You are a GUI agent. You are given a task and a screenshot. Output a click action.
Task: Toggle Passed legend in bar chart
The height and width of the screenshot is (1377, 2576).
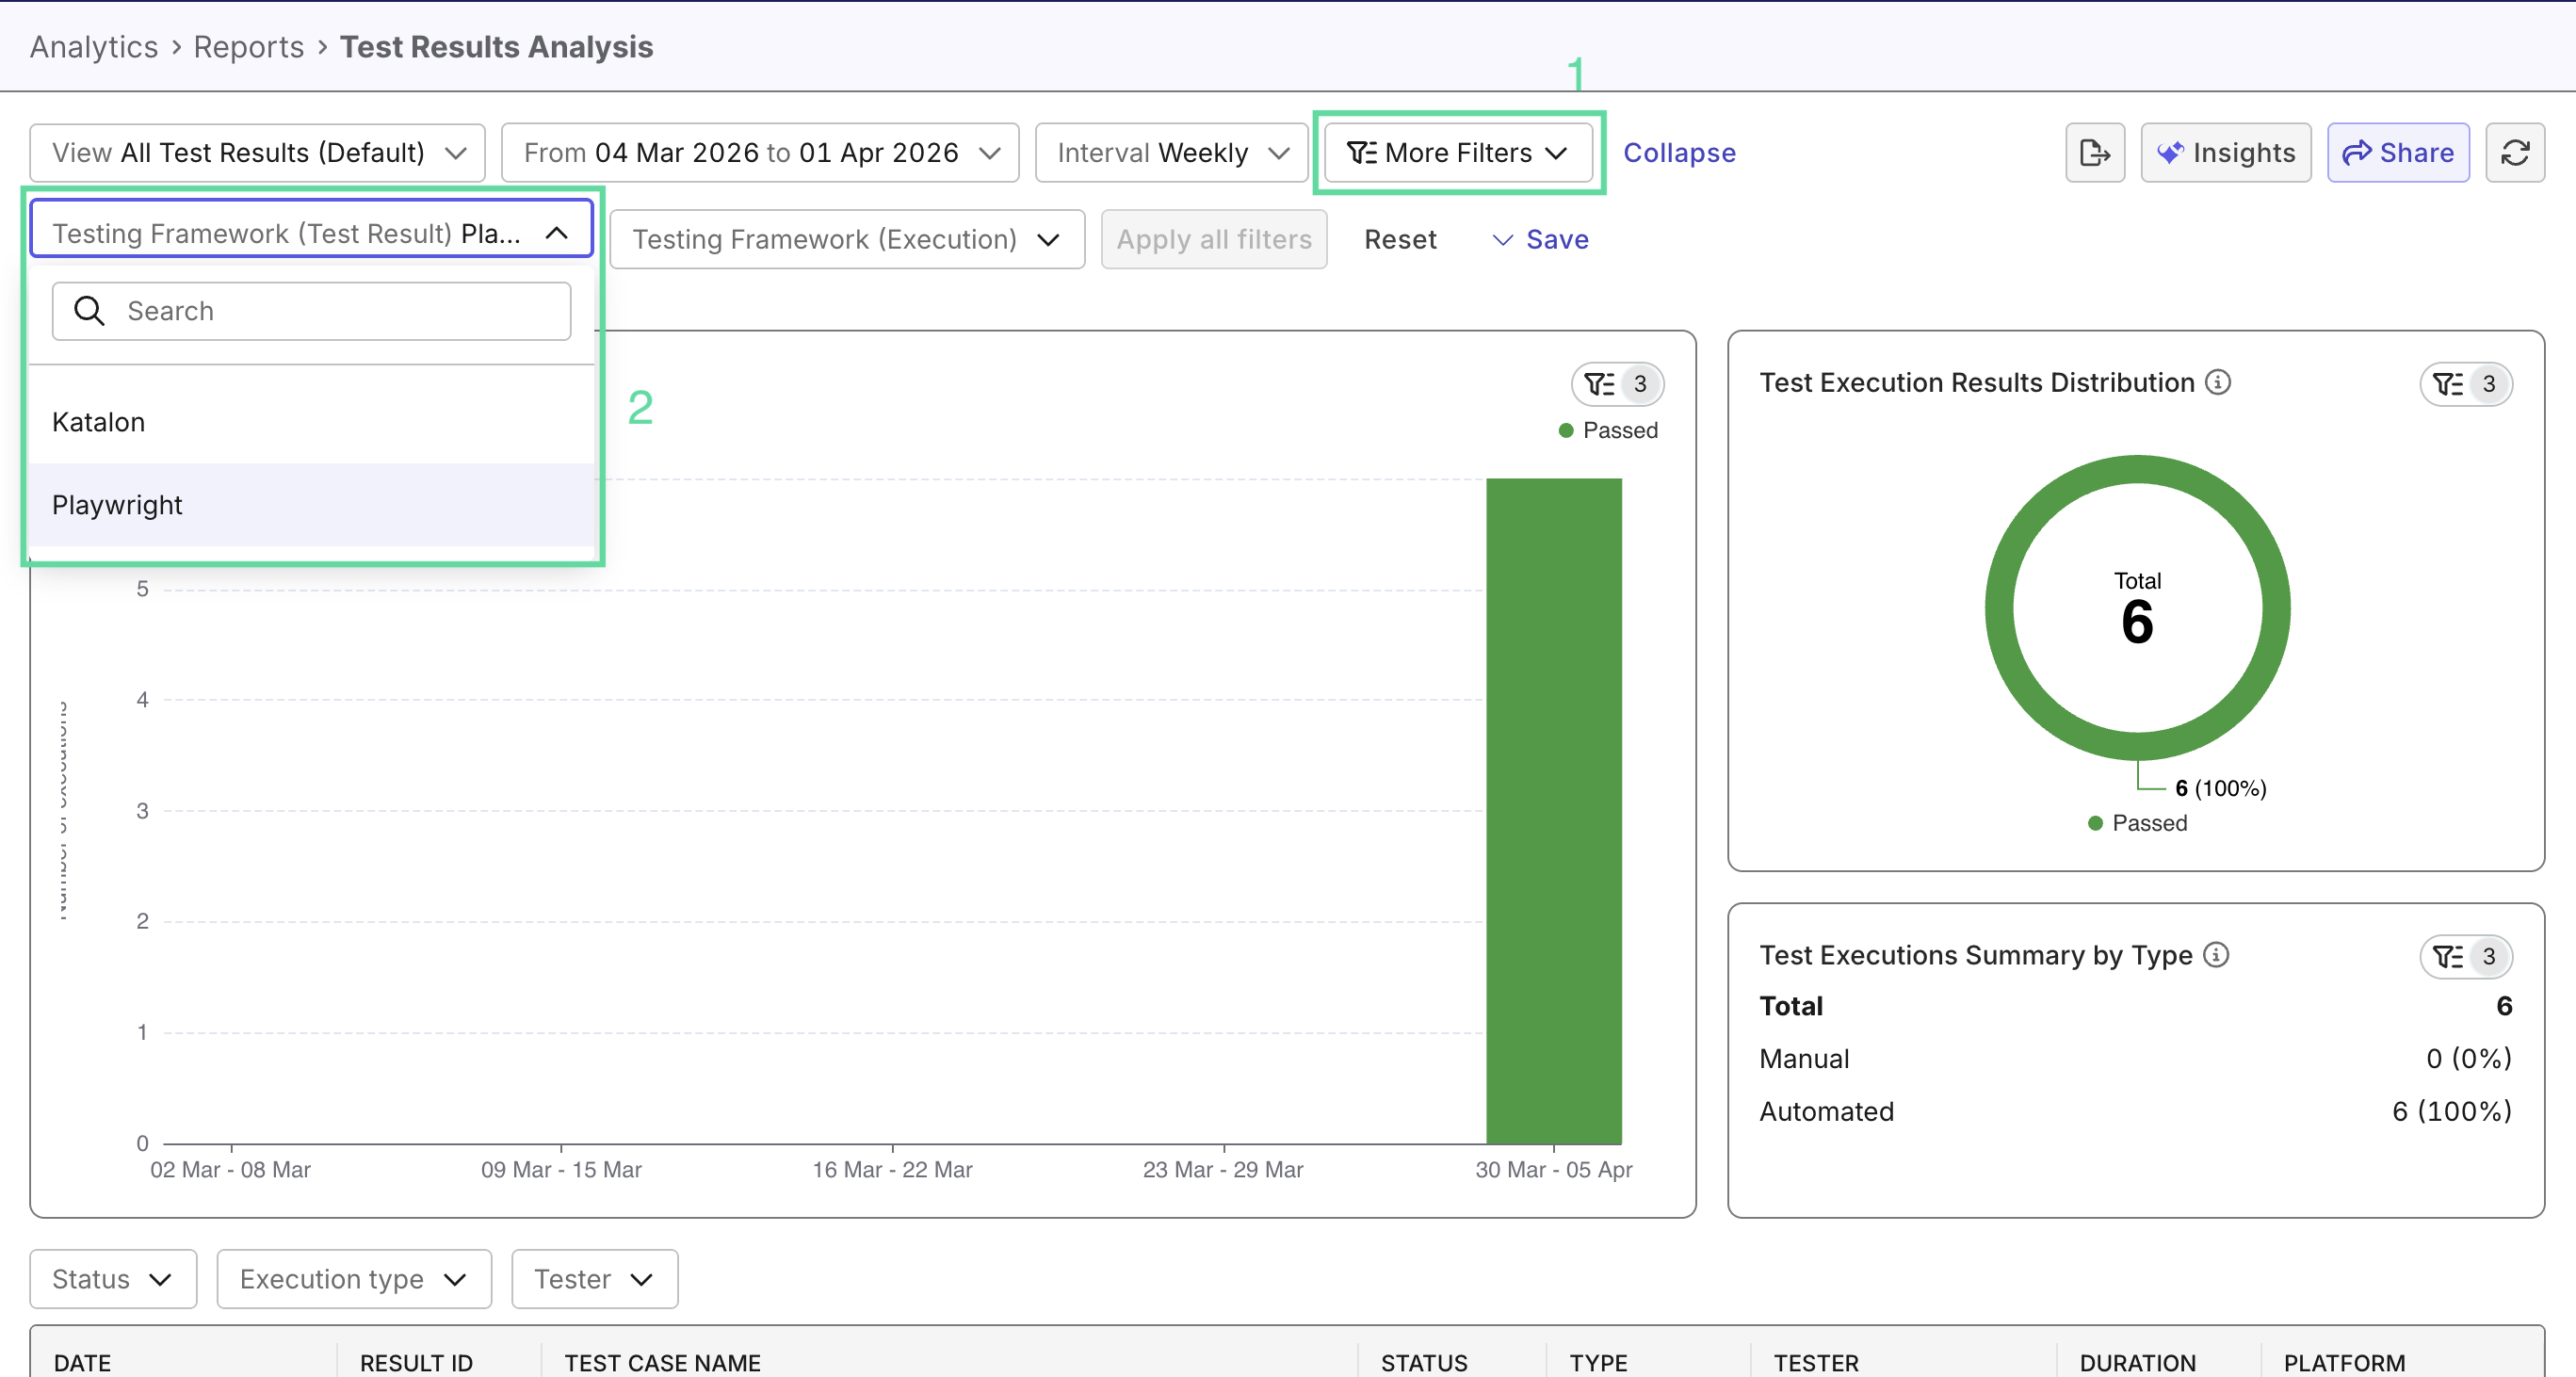pos(1608,430)
